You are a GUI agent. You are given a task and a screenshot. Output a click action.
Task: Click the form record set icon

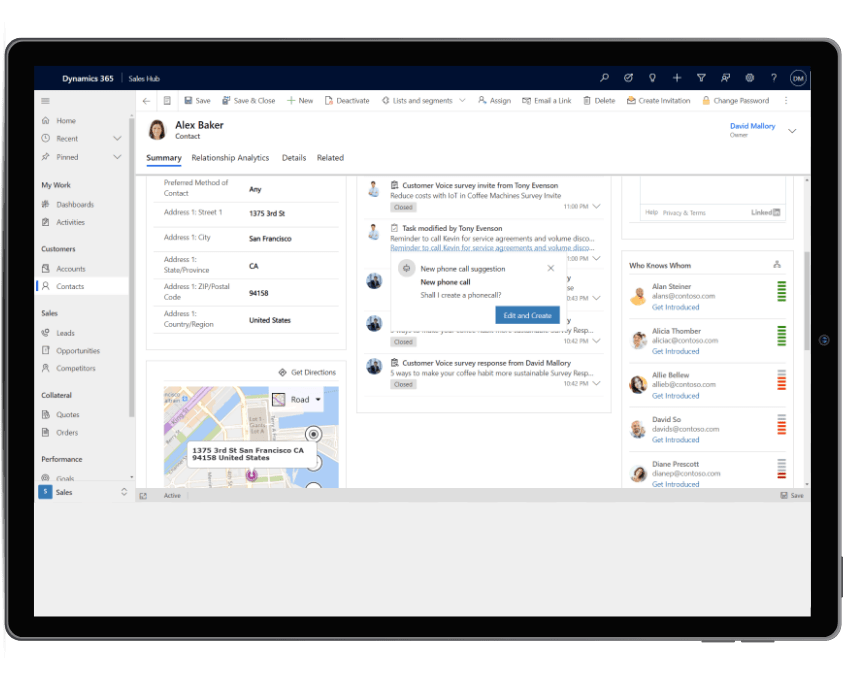(x=167, y=101)
